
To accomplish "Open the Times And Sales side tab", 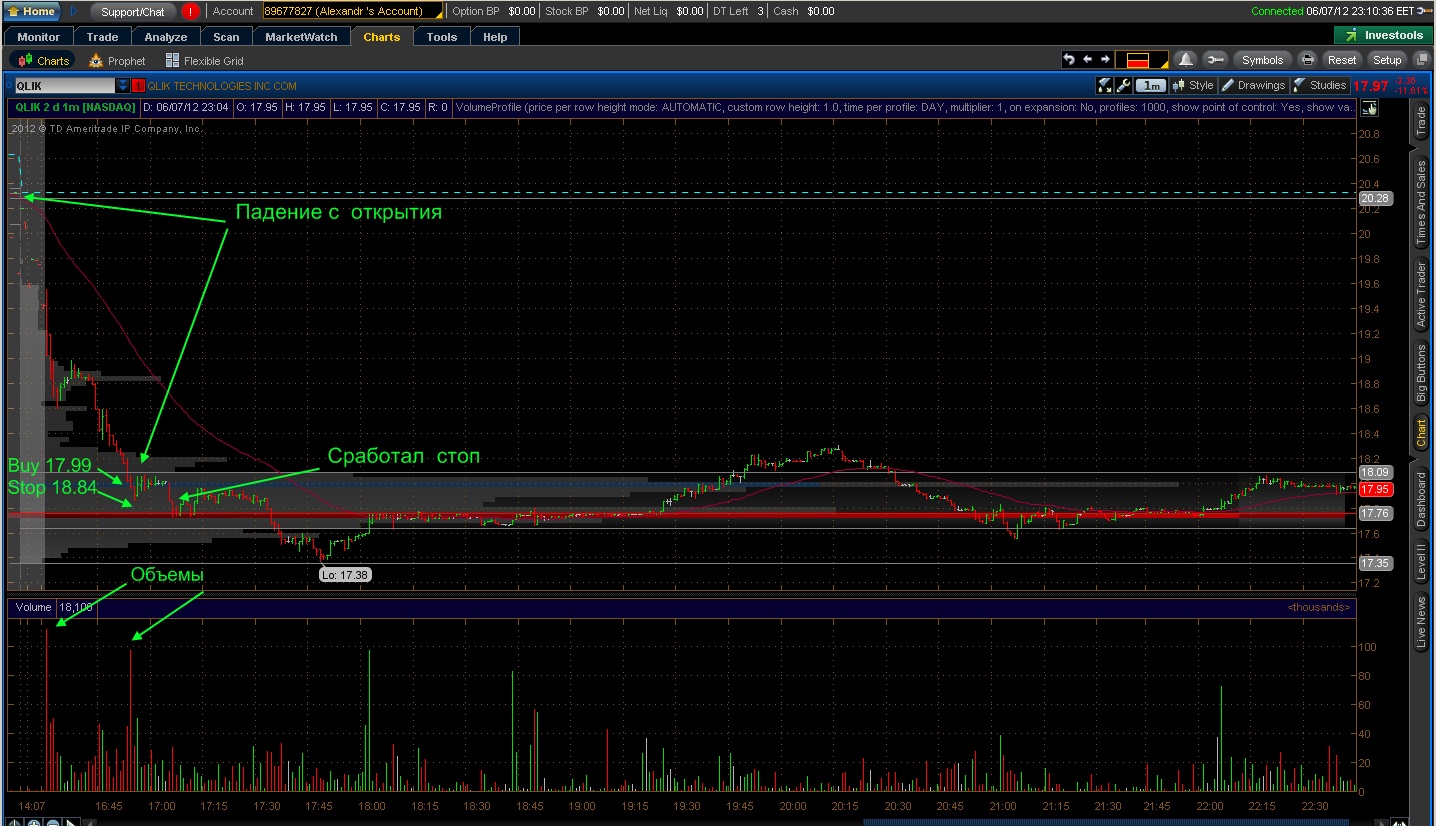I will pyautogui.click(x=1421, y=204).
